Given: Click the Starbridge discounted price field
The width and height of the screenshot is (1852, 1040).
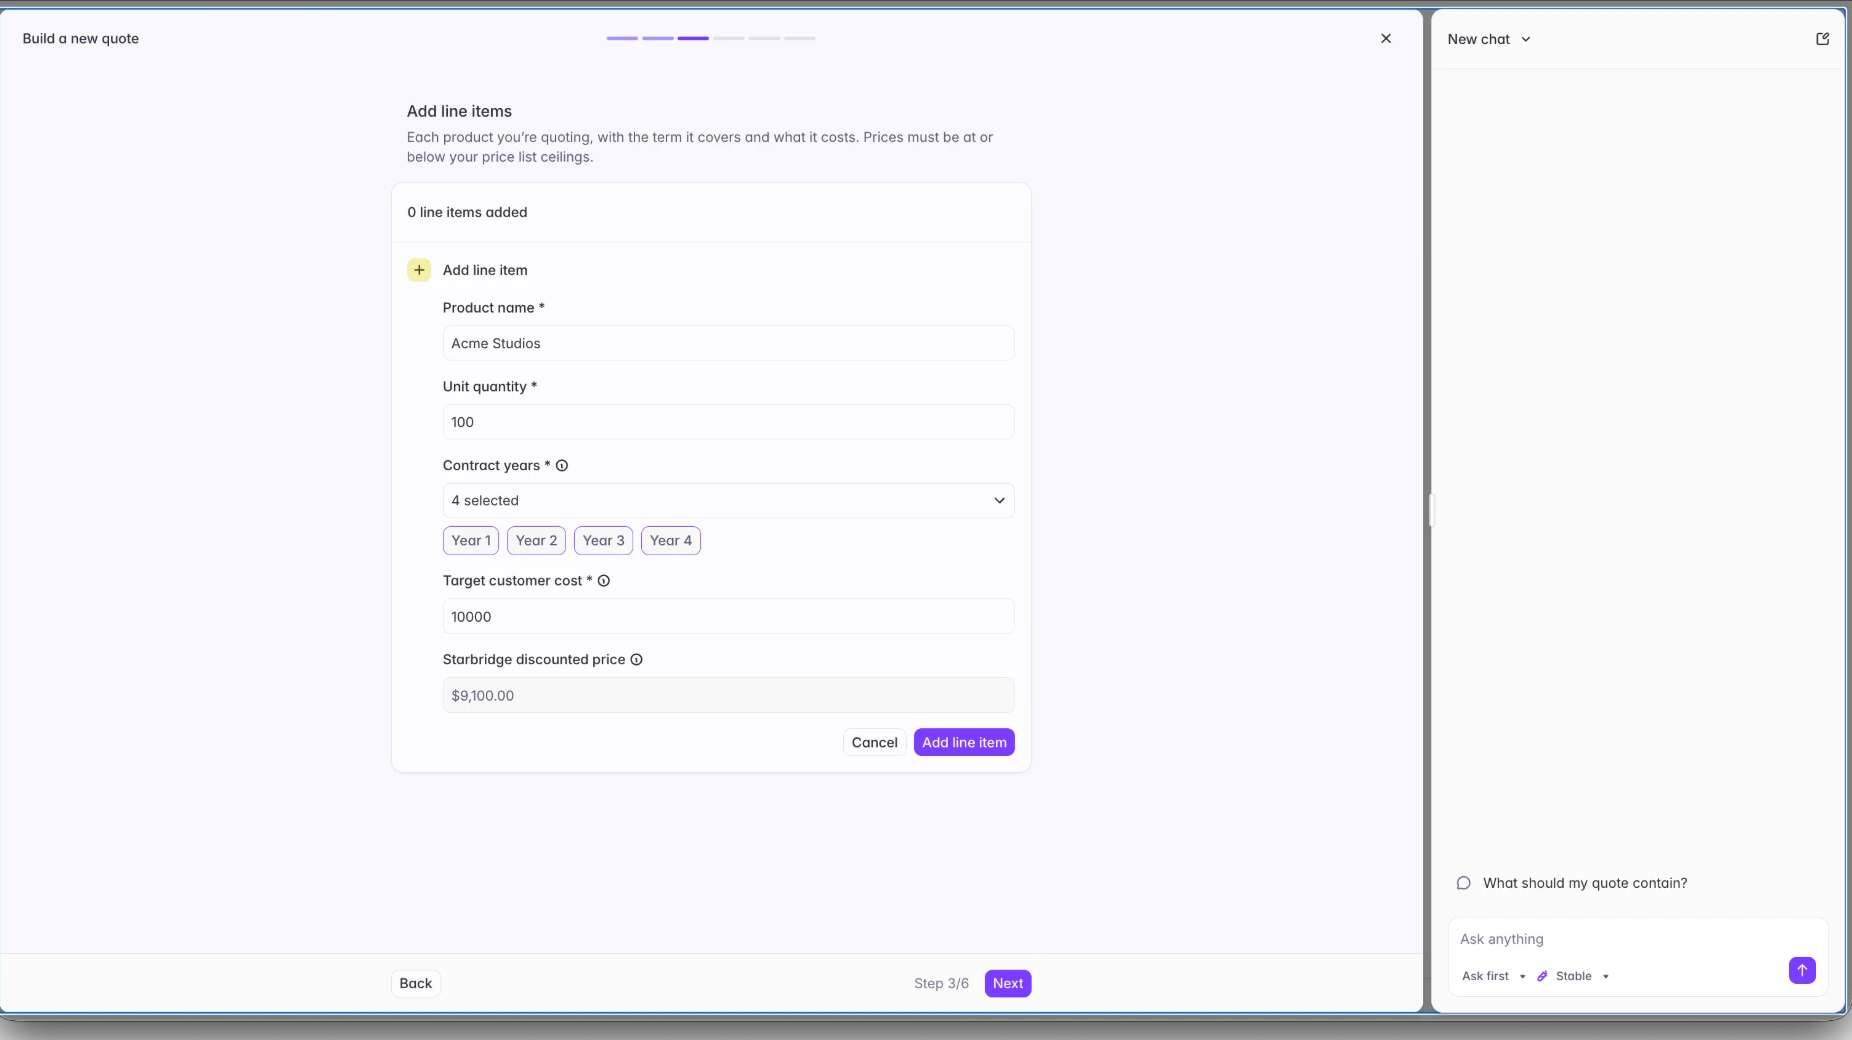Looking at the screenshot, I should tap(728, 695).
